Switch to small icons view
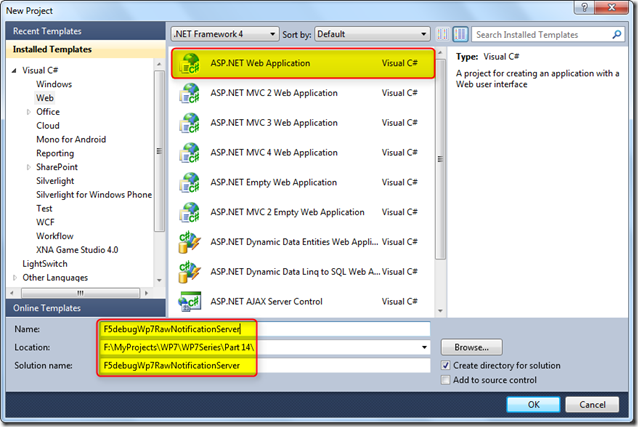This screenshot has height=427, width=638. click(442, 34)
